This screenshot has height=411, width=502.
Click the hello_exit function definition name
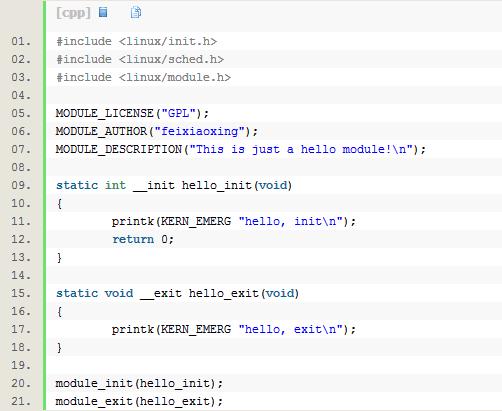pos(224,293)
